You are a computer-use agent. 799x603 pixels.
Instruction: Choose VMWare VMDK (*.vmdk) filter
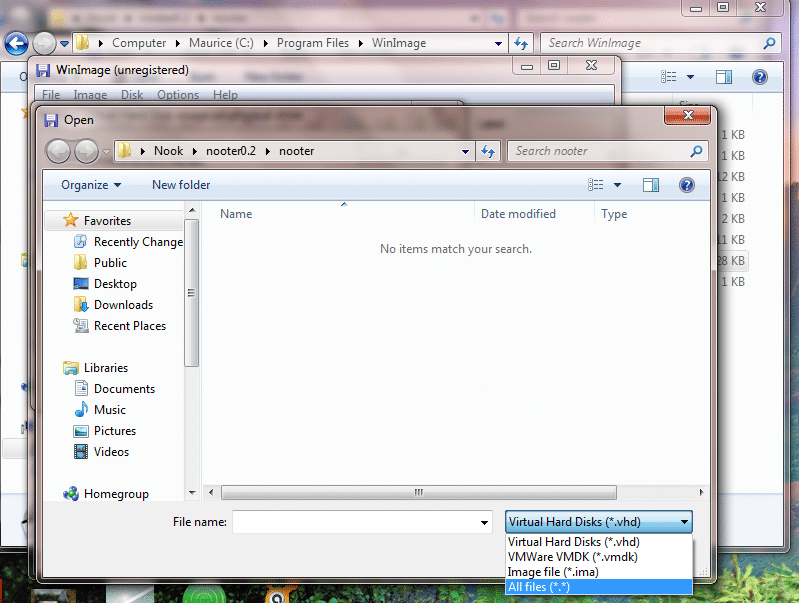[599, 557]
